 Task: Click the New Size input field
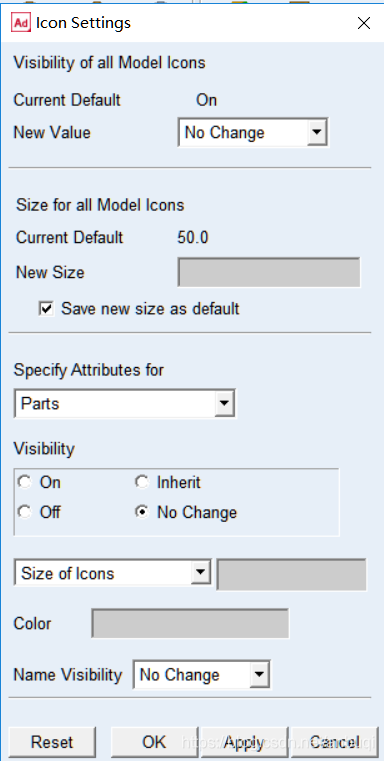coord(269,272)
